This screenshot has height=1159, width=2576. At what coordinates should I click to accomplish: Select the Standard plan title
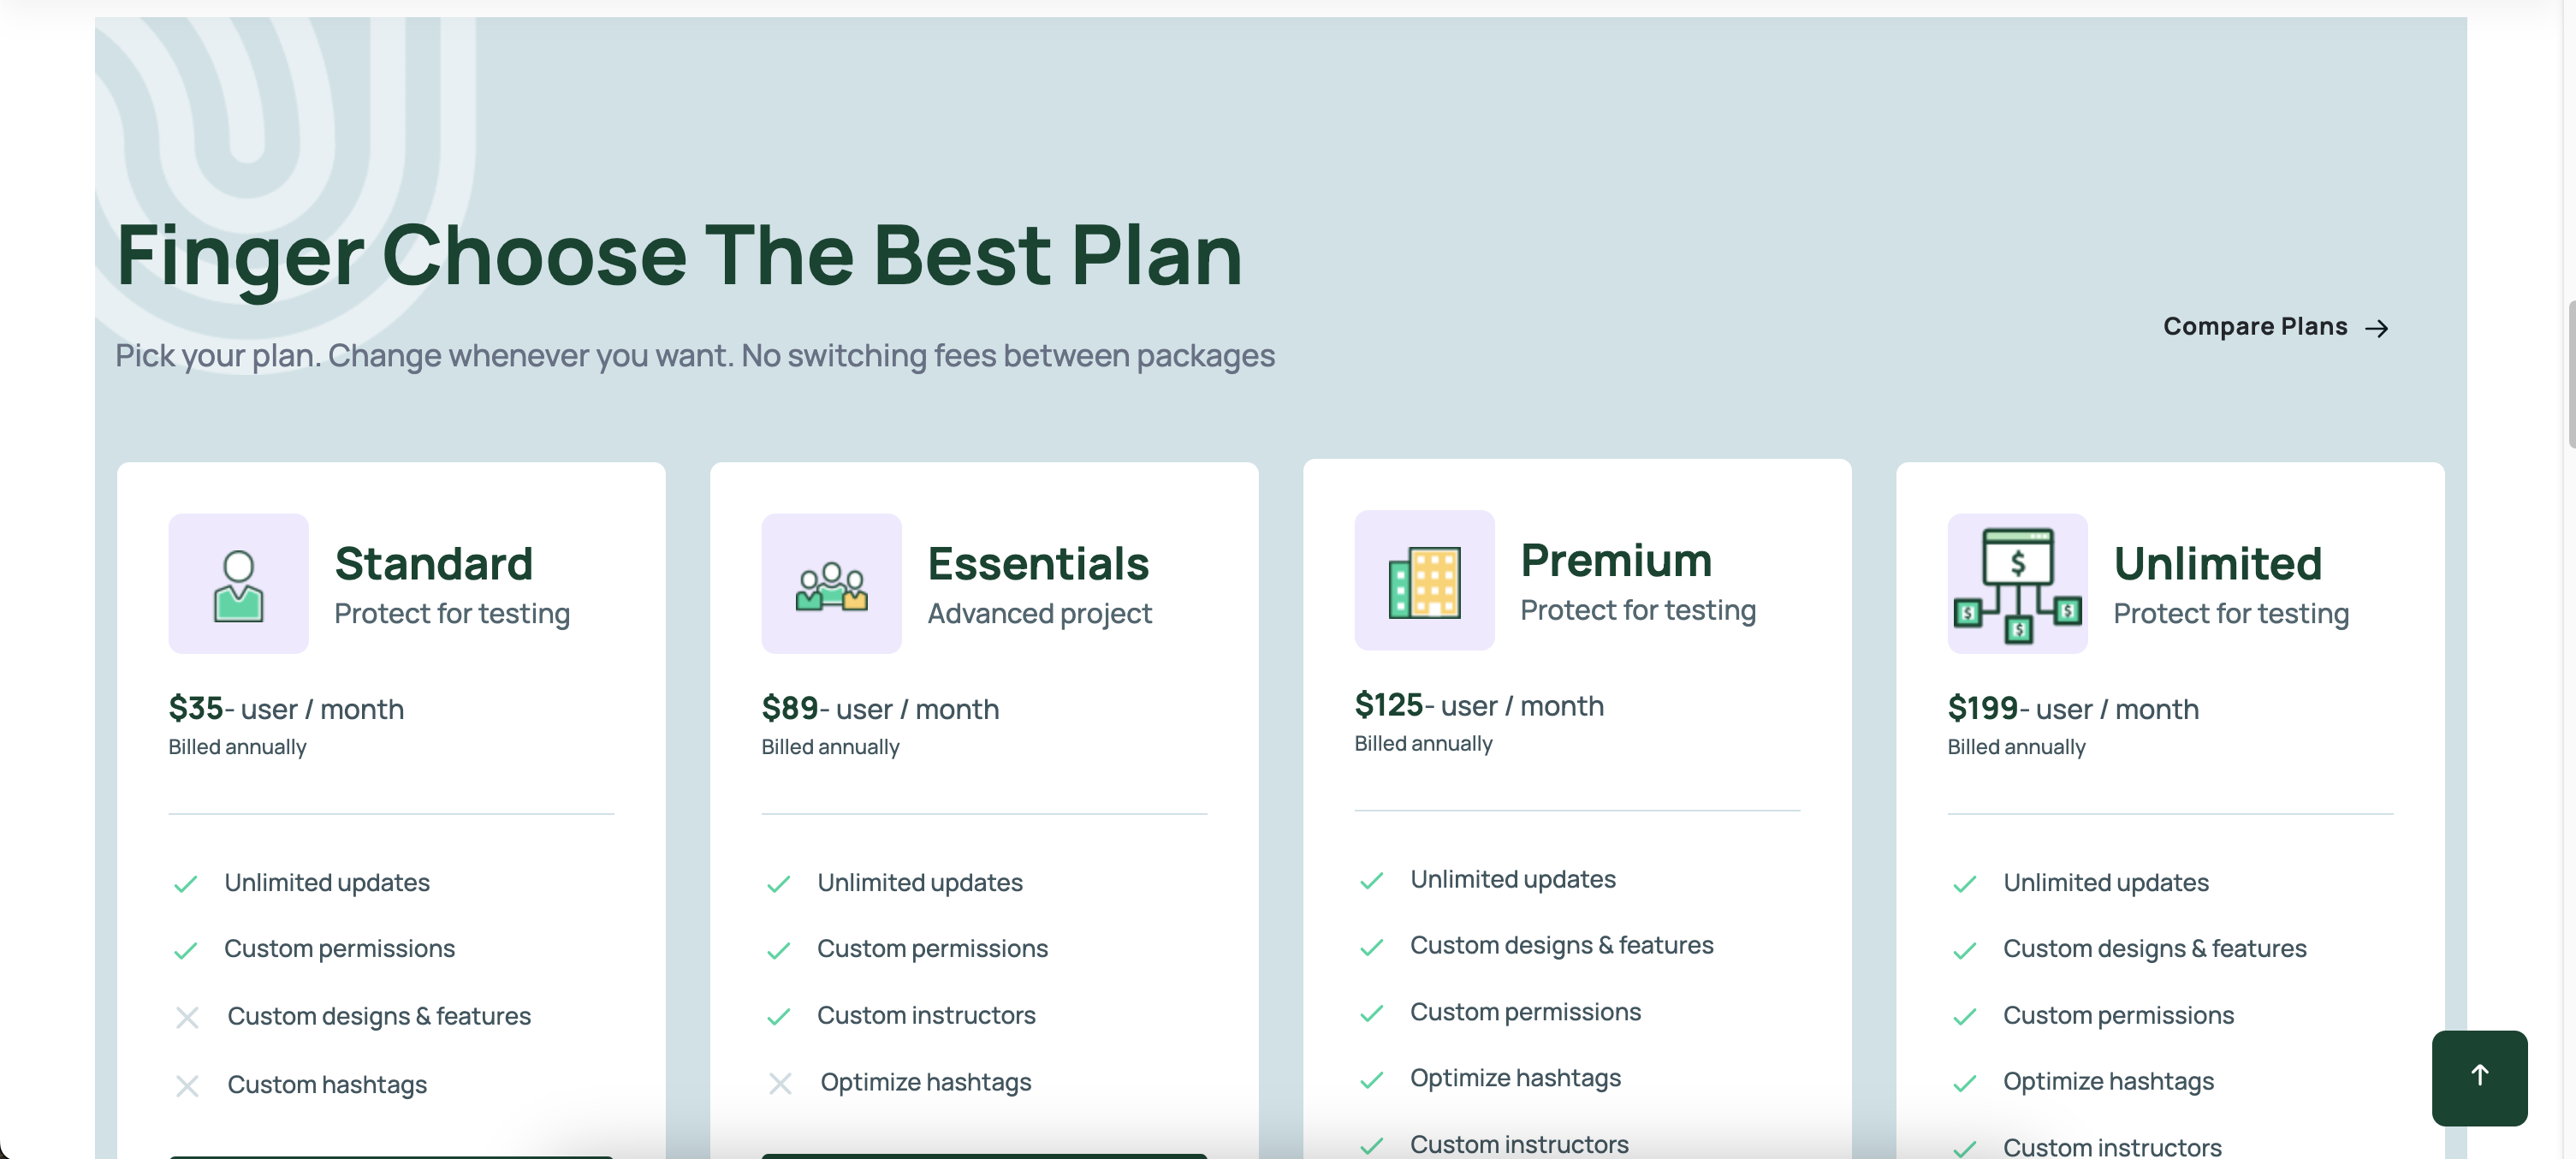[x=433, y=564]
